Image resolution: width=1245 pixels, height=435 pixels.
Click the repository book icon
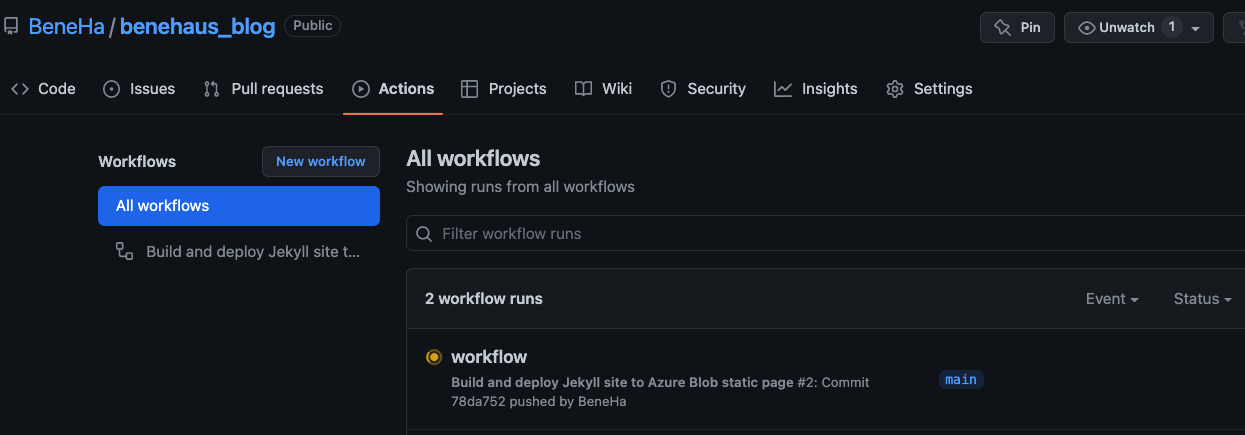(x=10, y=27)
